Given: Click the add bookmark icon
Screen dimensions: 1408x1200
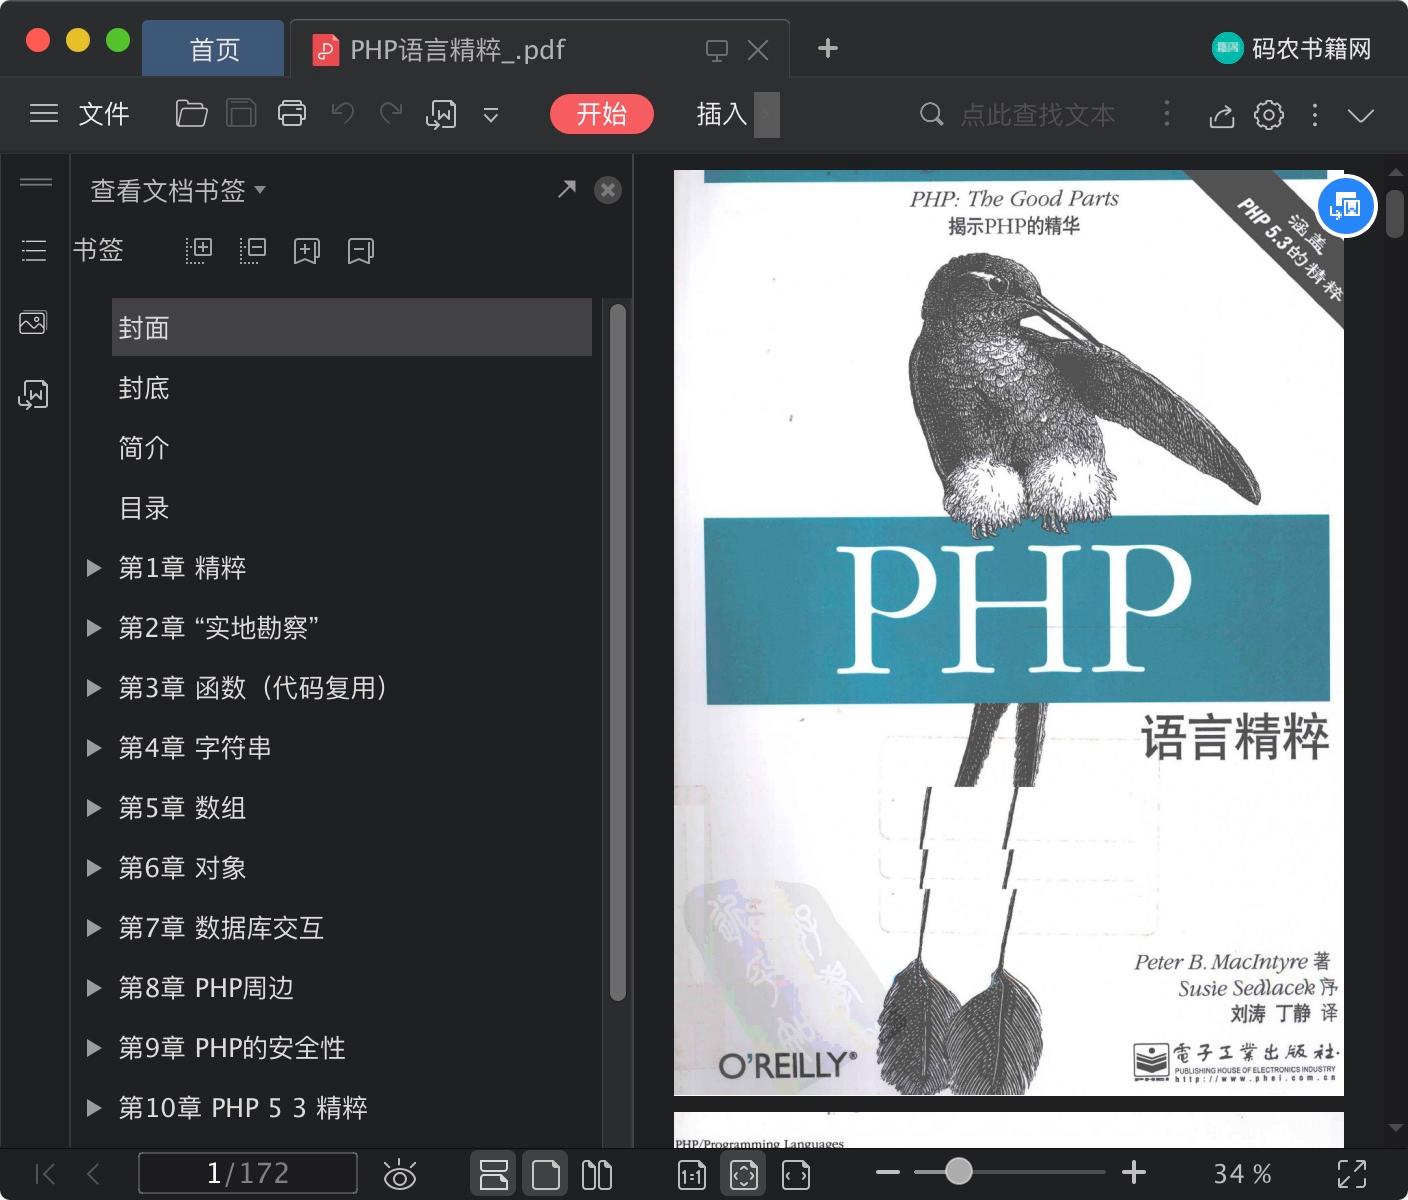Looking at the screenshot, I should (x=307, y=251).
